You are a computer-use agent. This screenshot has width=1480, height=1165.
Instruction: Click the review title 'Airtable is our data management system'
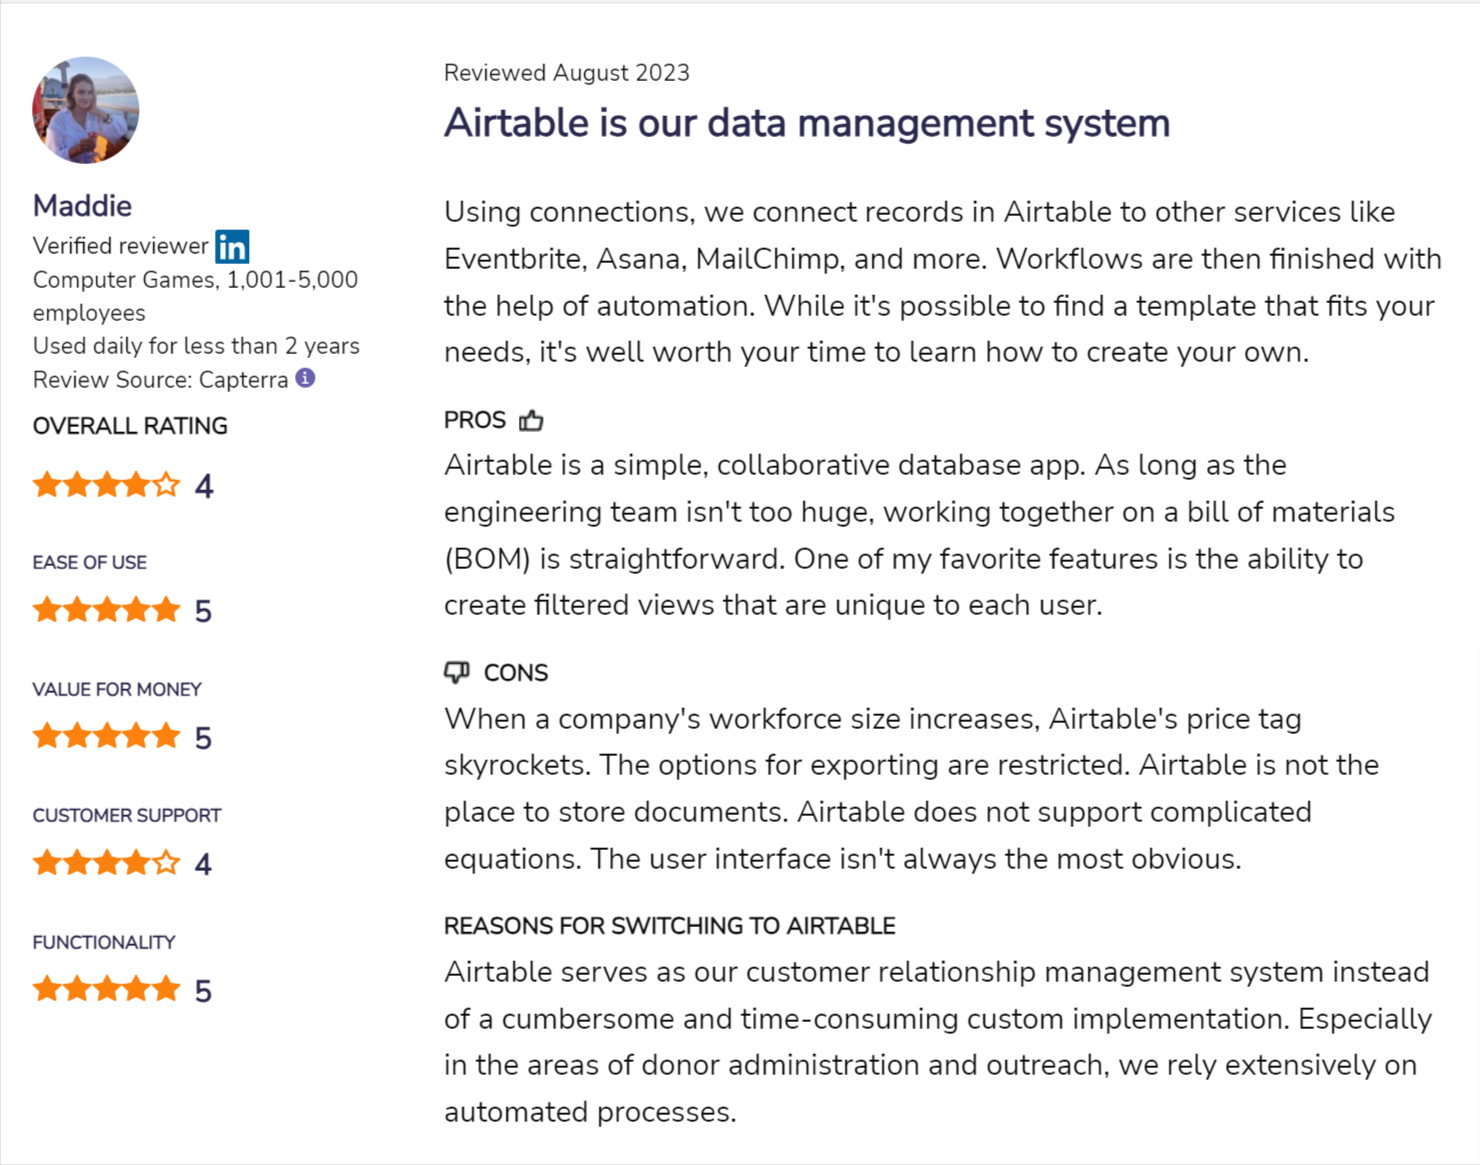807,123
